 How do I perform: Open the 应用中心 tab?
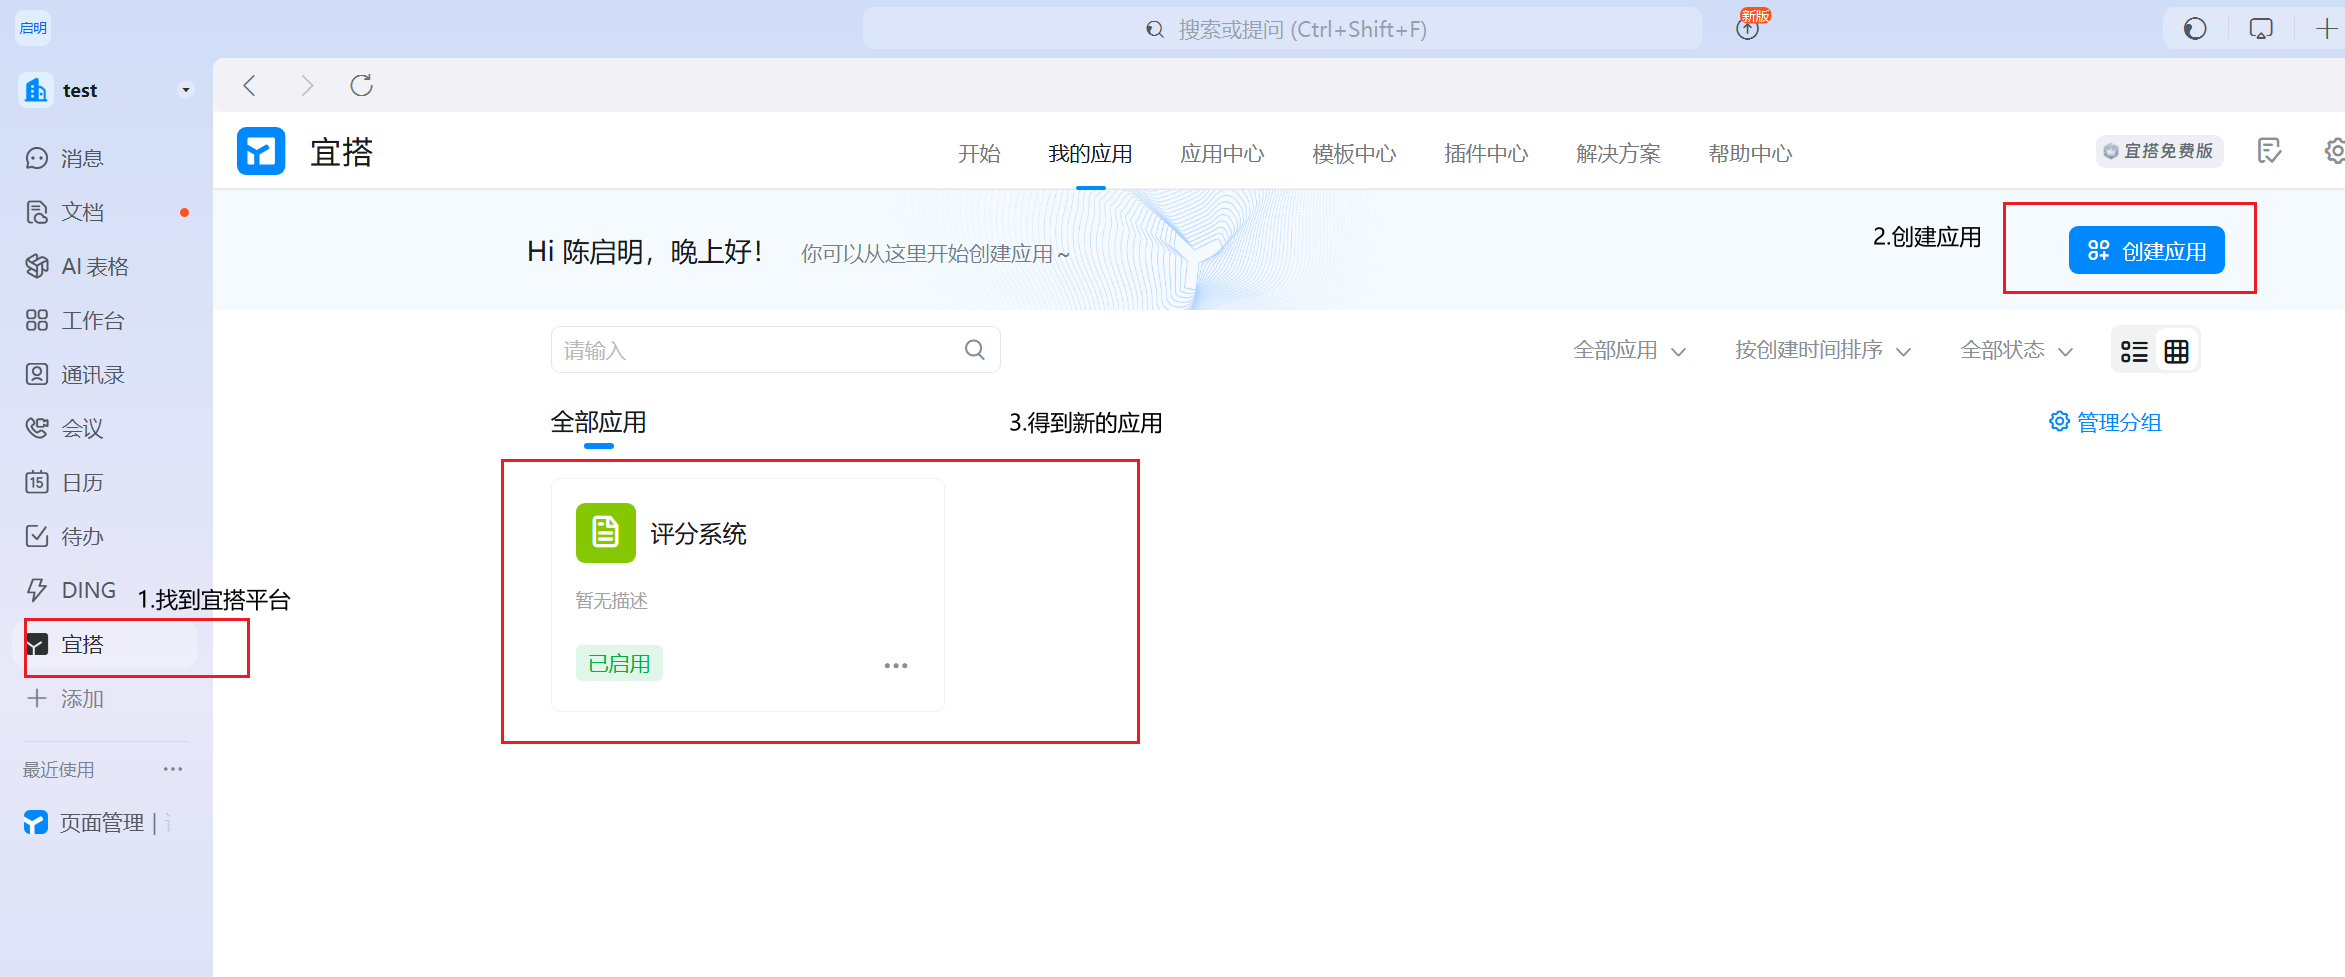tap(1222, 154)
